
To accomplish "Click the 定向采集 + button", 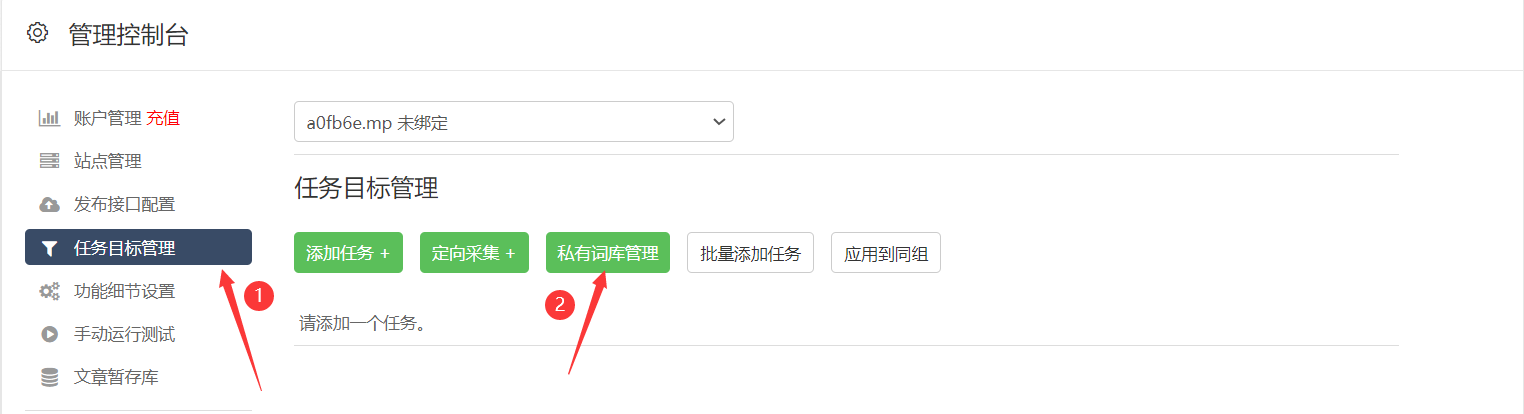I will [474, 253].
